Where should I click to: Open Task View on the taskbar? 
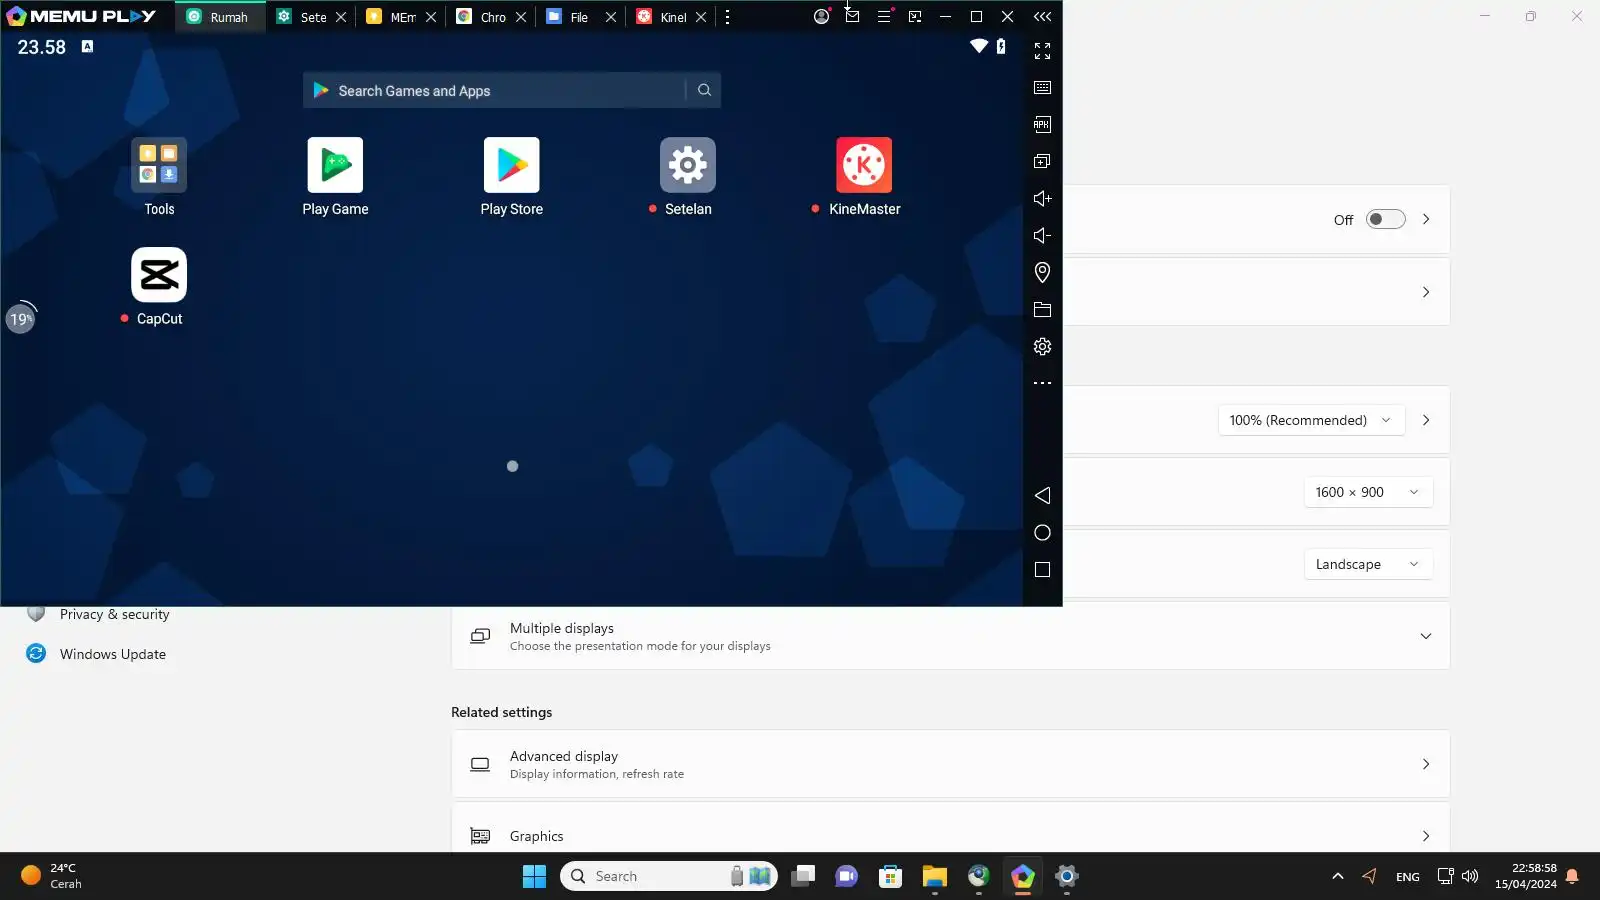[803, 877]
